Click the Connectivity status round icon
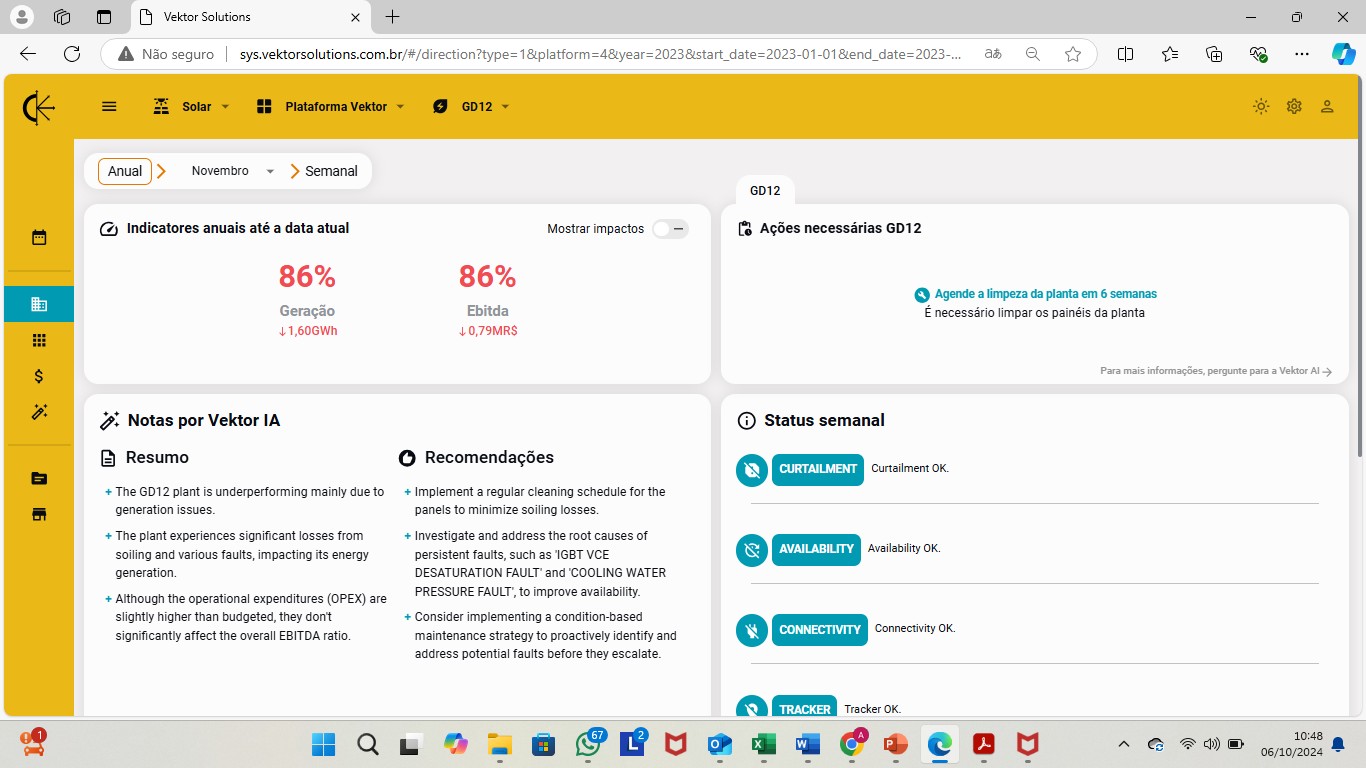The height and width of the screenshot is (768, 1366). [x=752, y=630]
